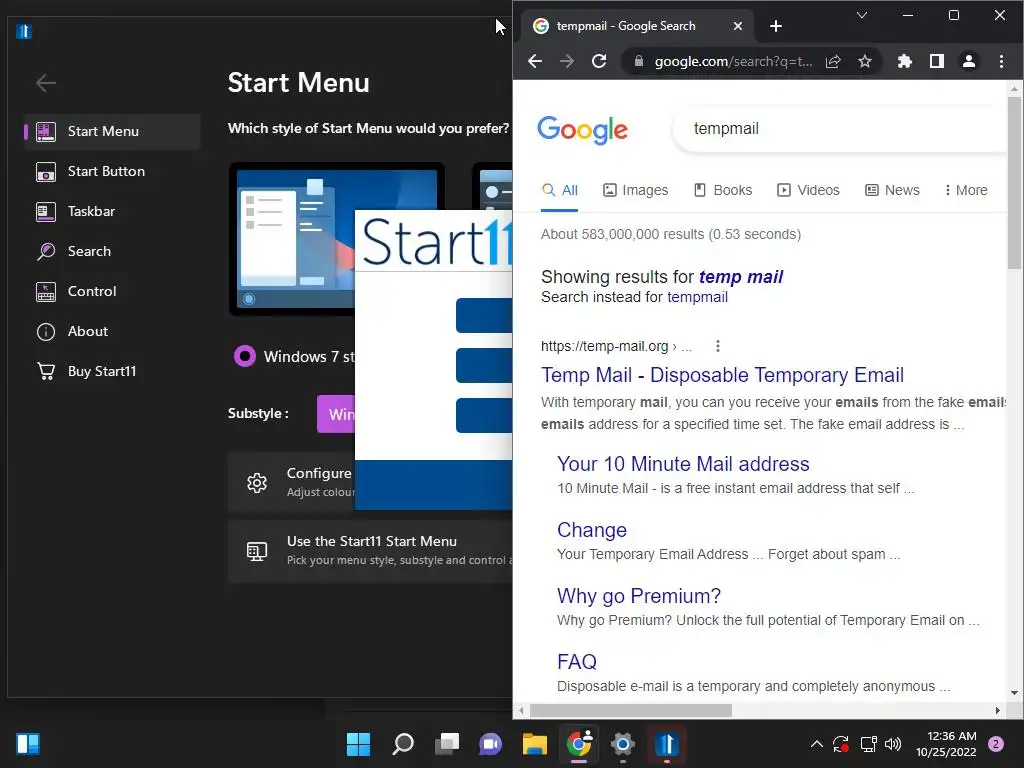
Task: Click the 'temp mail' corrected query link
Action: point(741,277)
